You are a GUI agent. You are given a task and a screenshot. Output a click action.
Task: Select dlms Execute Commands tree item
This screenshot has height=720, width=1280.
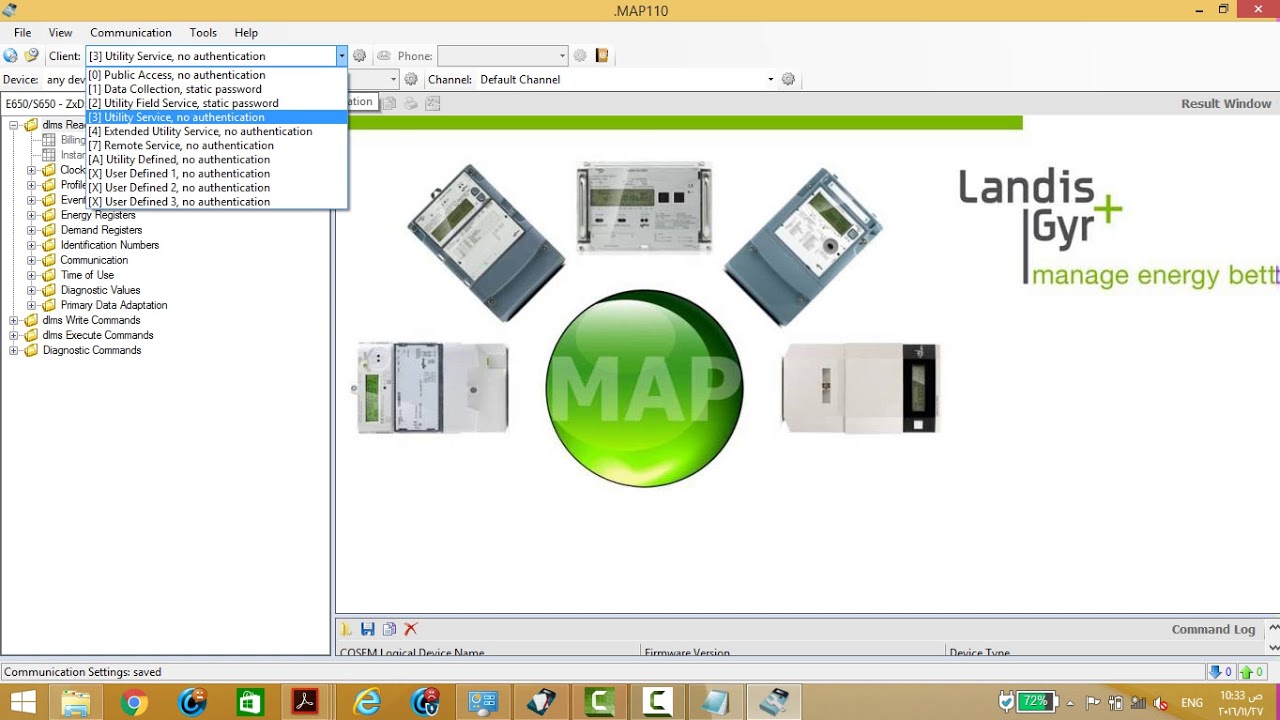[x=98, y=335]
